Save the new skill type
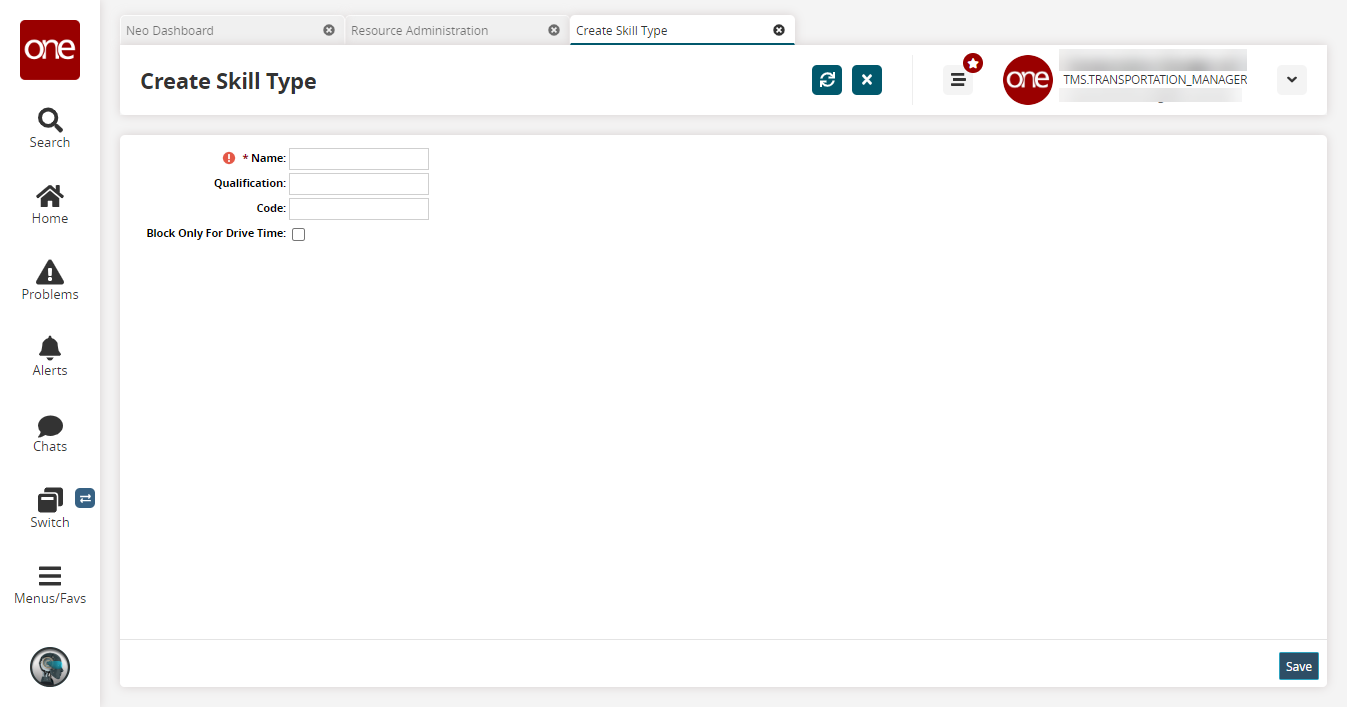 pos(1299,666)
